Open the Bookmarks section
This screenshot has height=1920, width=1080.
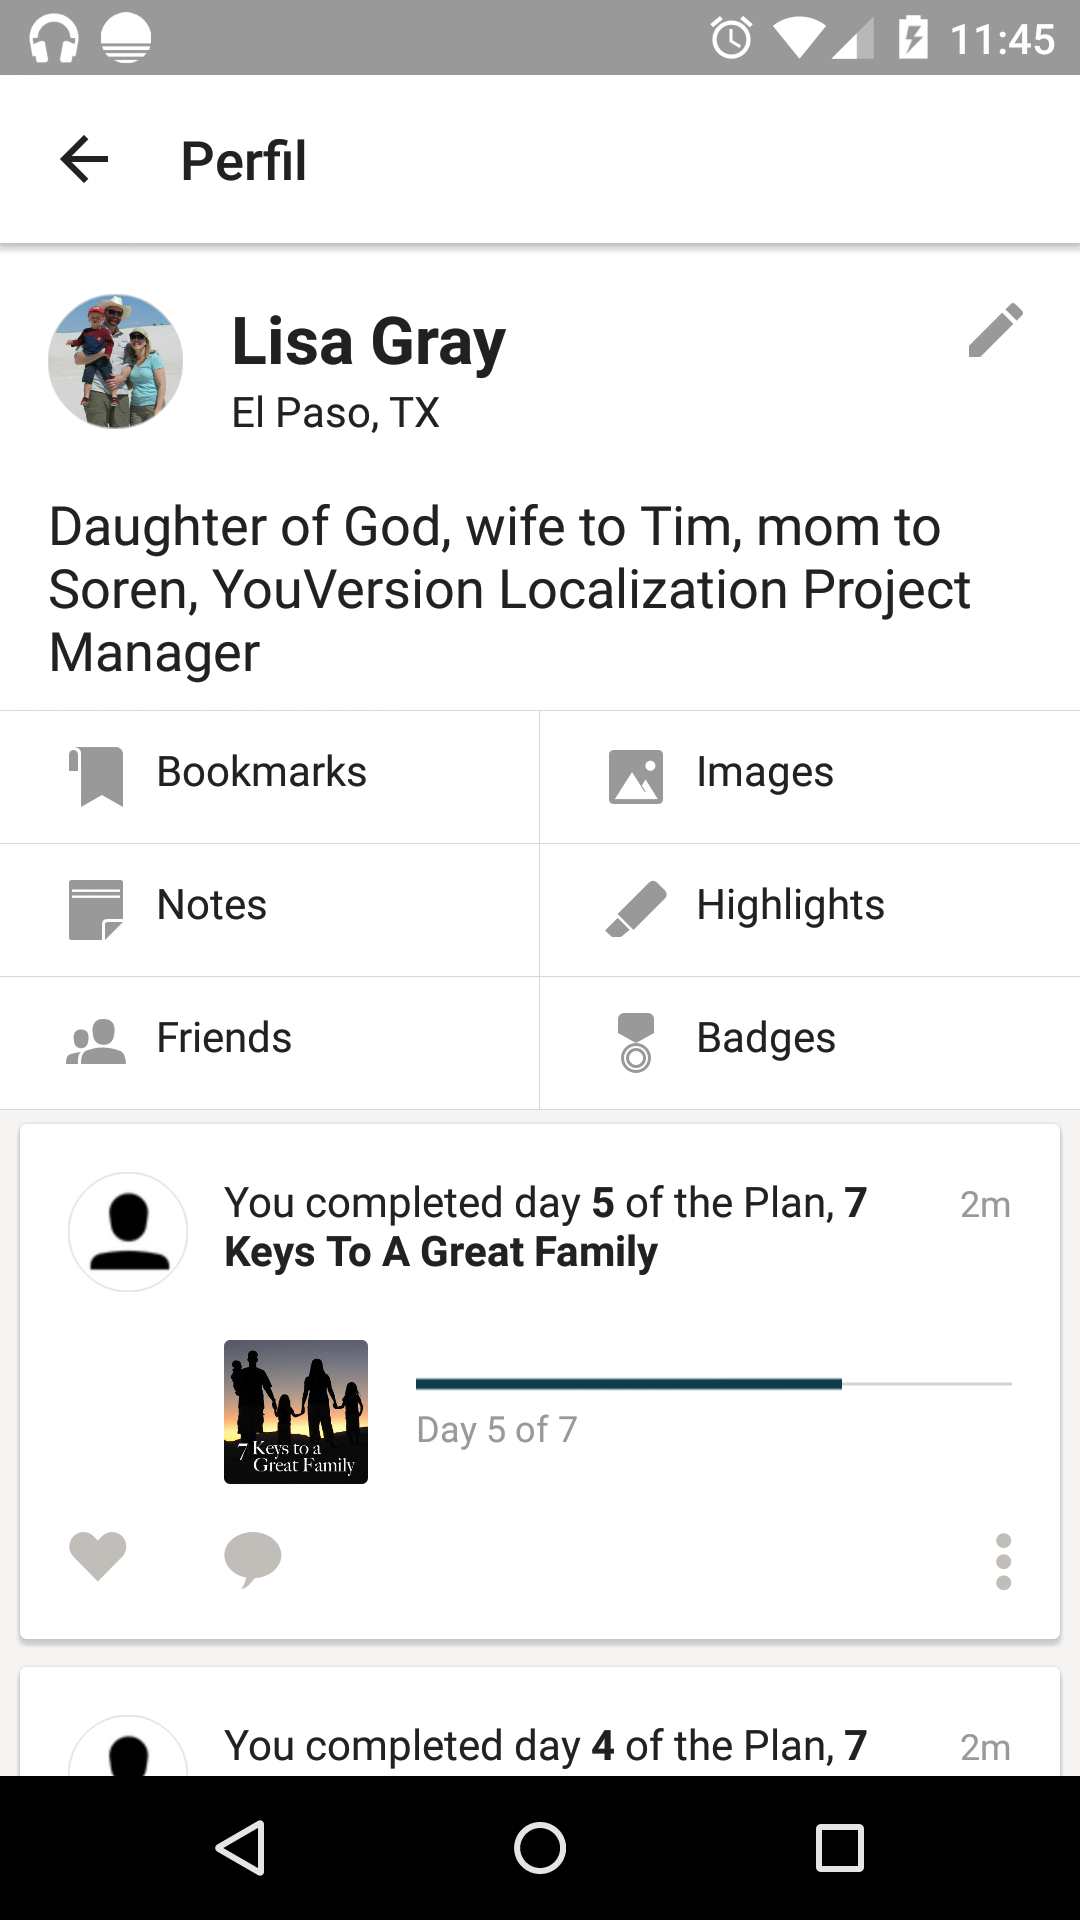(x=262, y=773)
